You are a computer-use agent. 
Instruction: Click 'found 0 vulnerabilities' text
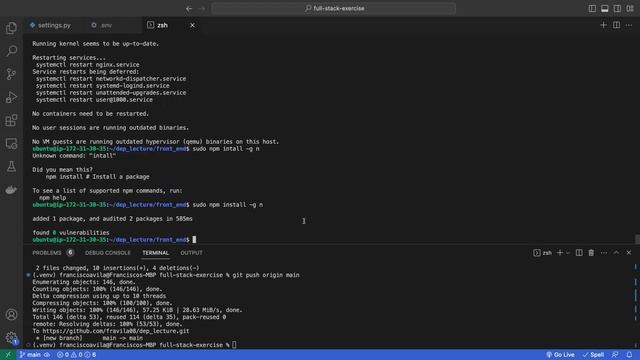[71, 233]
